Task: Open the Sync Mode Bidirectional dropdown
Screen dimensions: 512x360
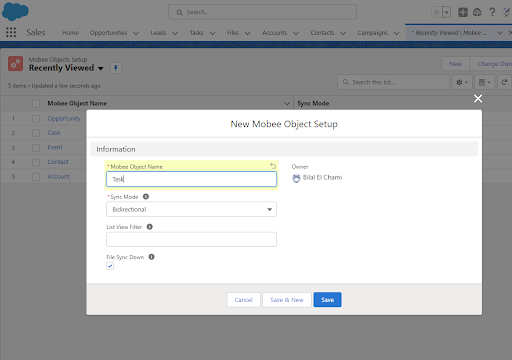Action: 191,209
